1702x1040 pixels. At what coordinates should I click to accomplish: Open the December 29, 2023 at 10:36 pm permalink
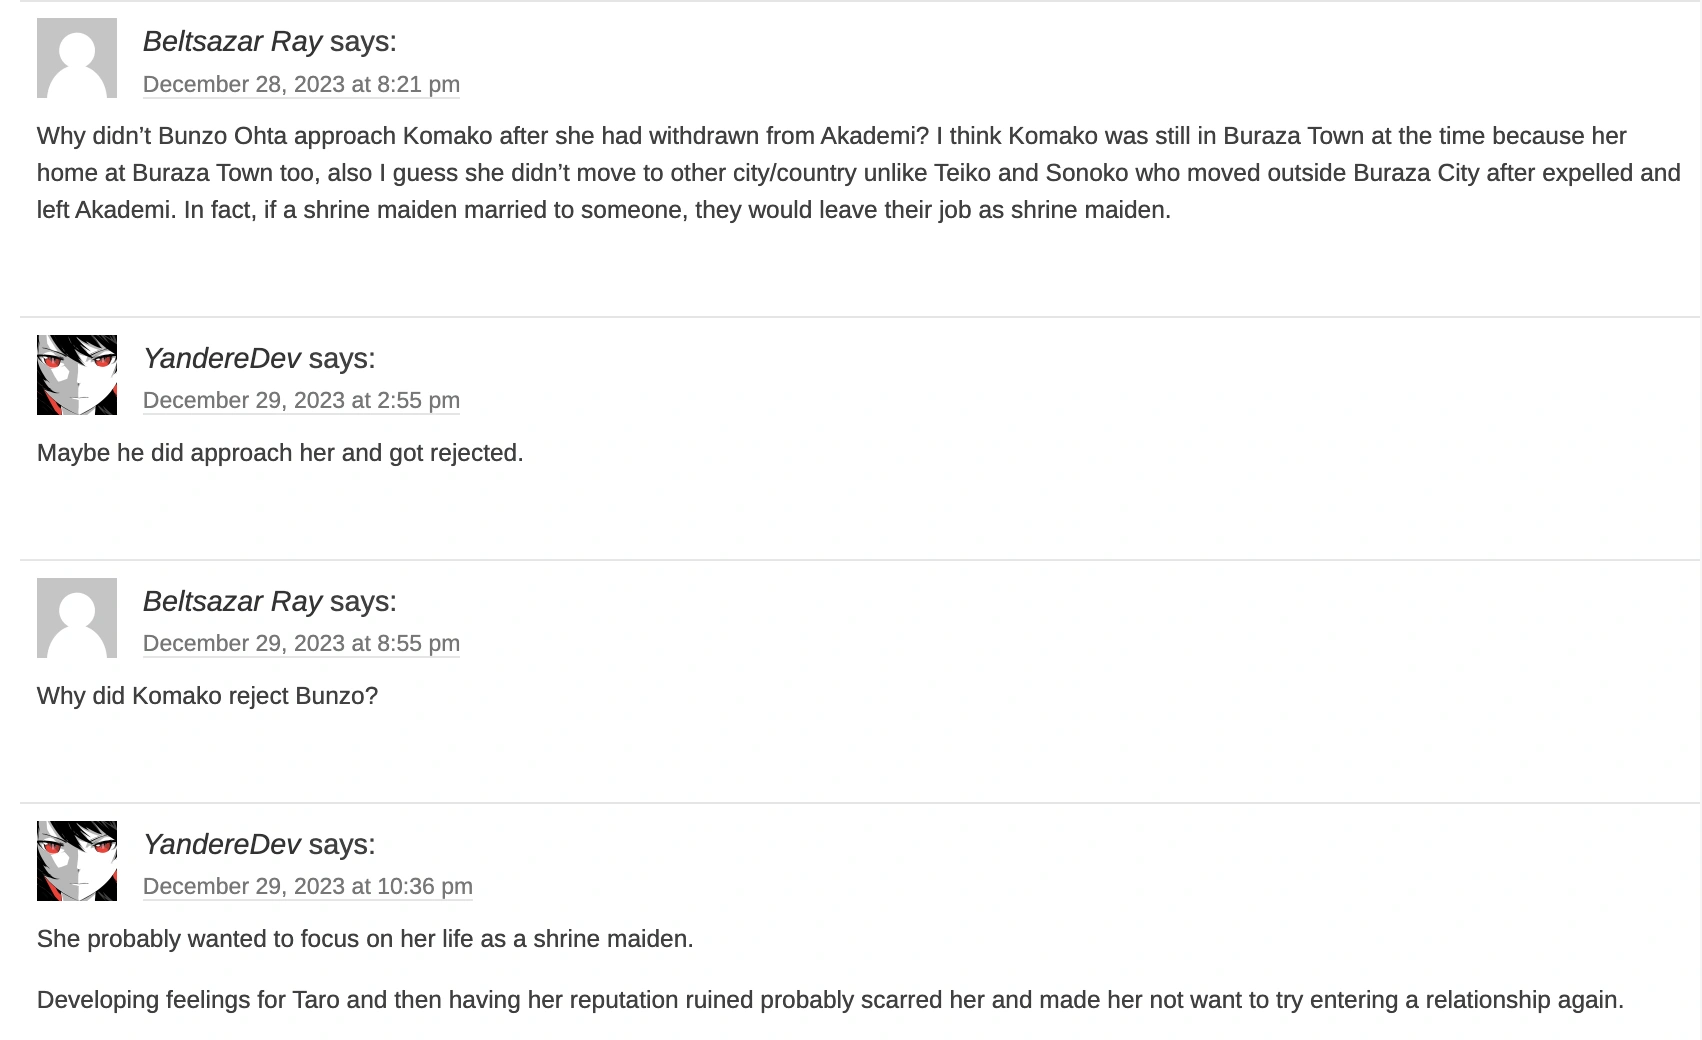(x=307, y=887)
